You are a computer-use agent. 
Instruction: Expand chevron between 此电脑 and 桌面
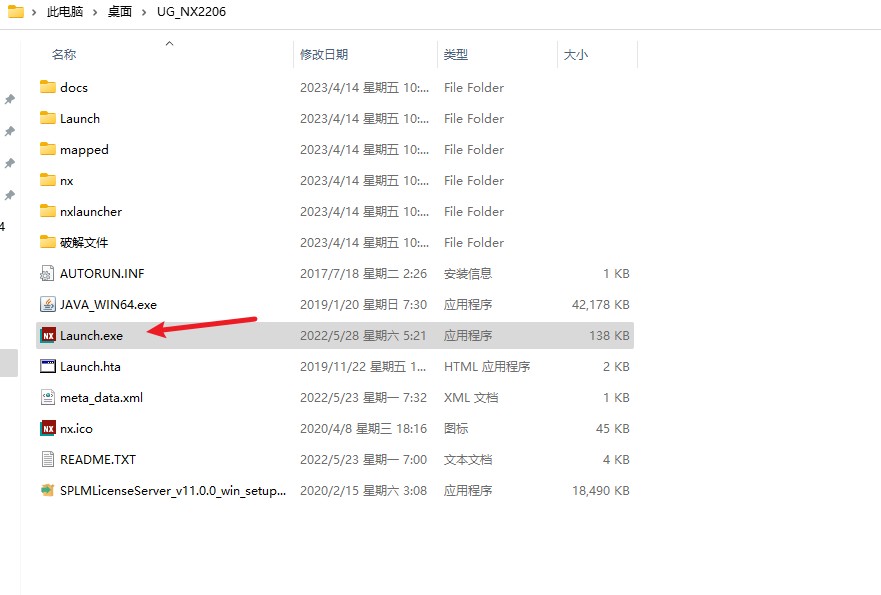[95, 12]
